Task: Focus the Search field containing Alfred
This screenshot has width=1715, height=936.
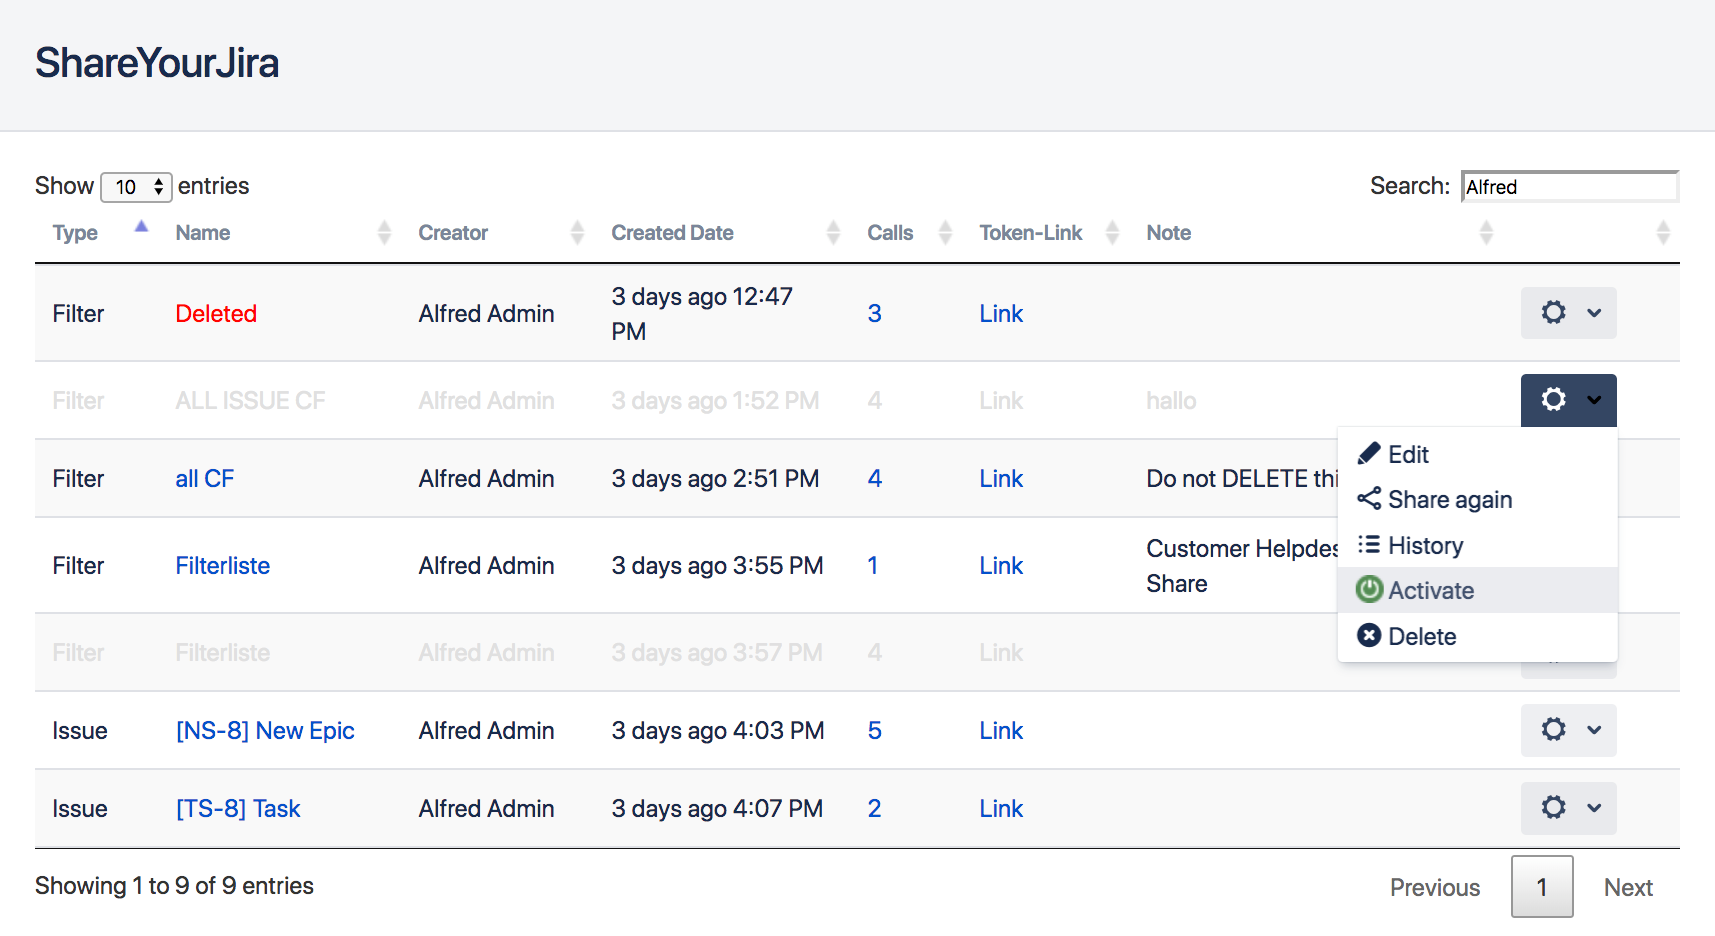Action: 1568,187
